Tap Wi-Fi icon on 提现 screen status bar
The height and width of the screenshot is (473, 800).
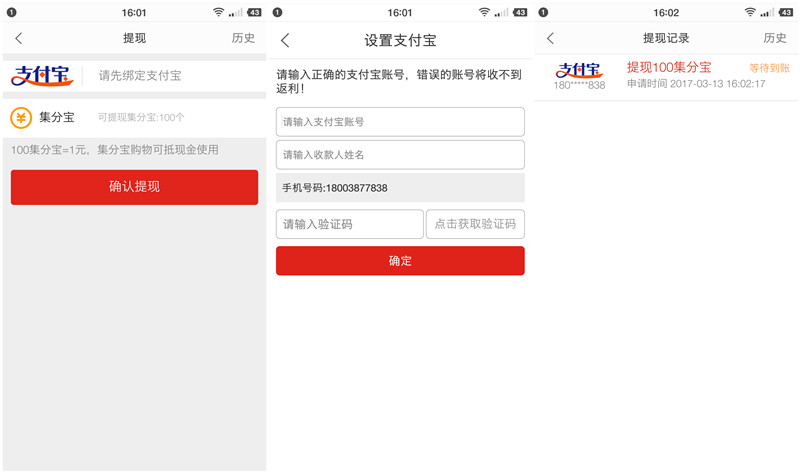(218, 12)
